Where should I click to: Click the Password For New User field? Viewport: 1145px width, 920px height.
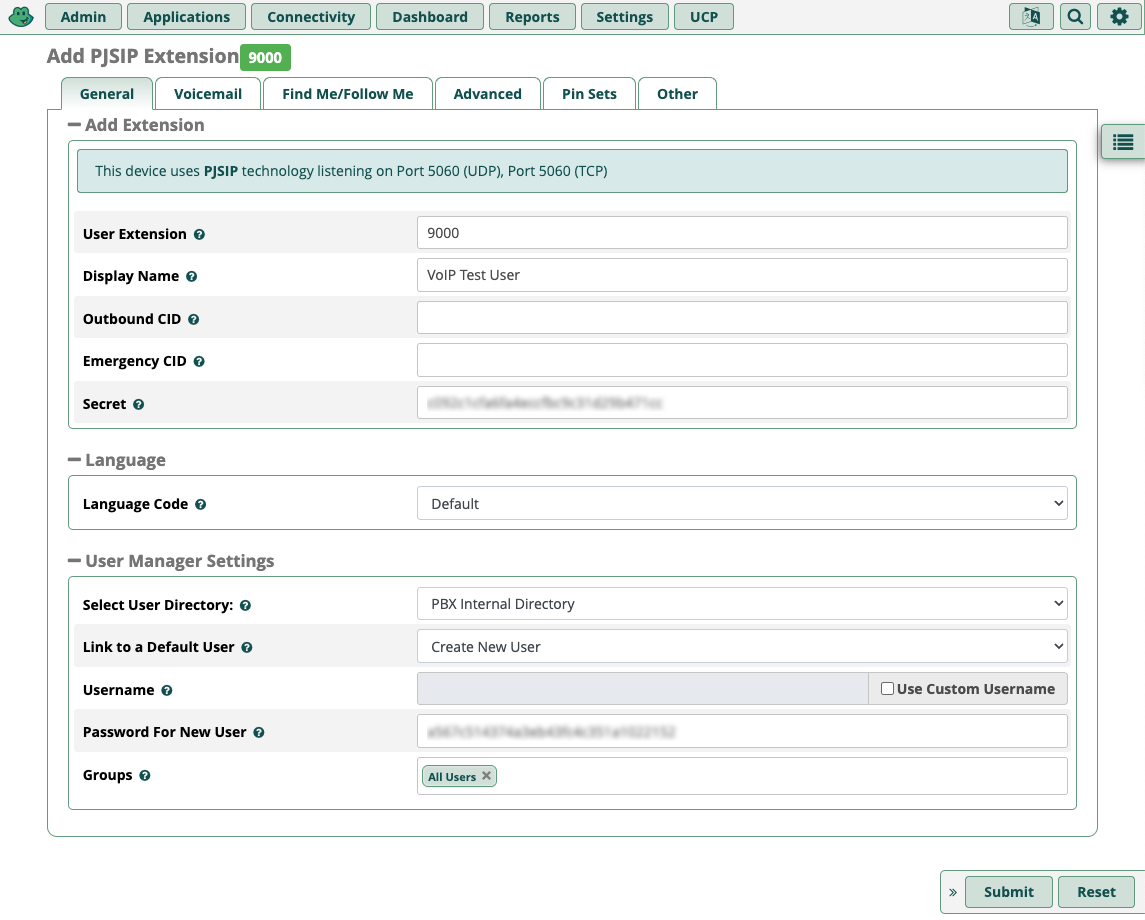(742, 731)
